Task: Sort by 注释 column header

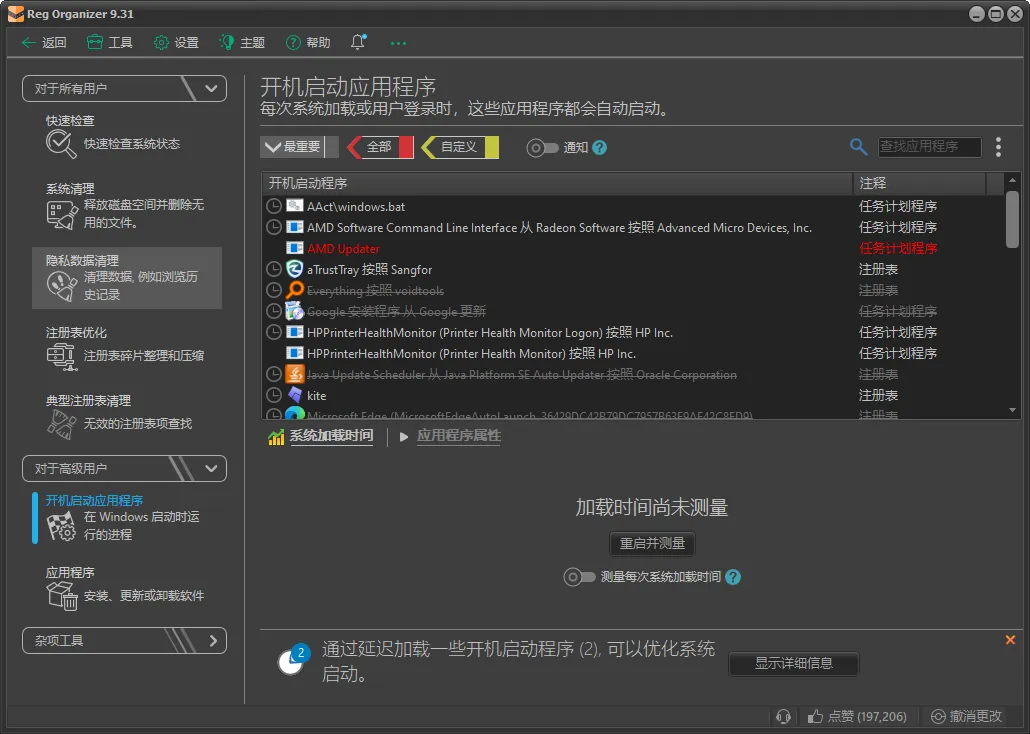Action: [x=919, y=183]
